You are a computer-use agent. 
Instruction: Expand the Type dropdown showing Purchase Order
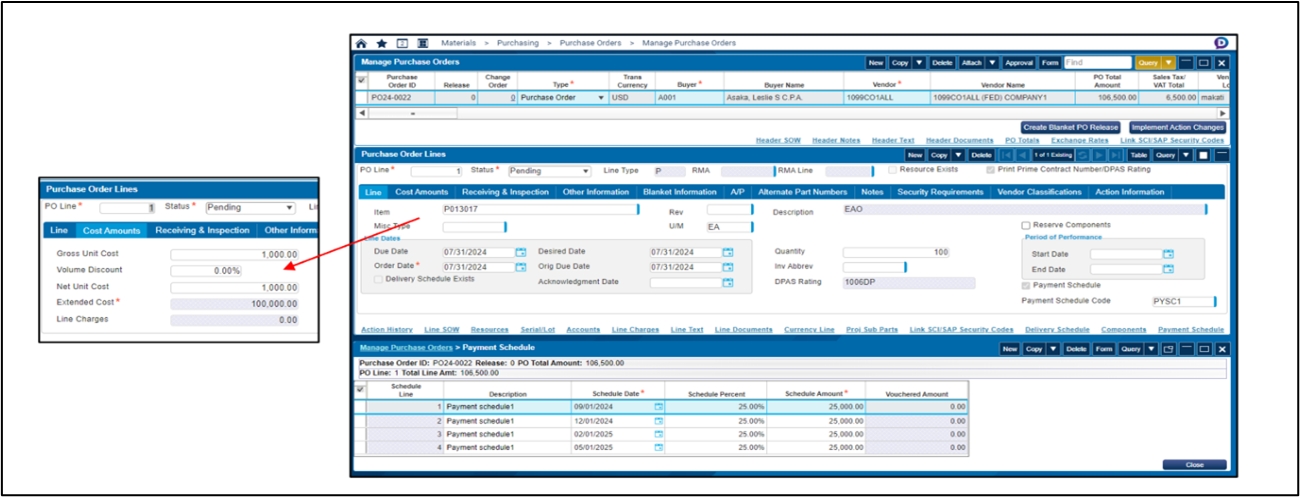click(601, 98)
